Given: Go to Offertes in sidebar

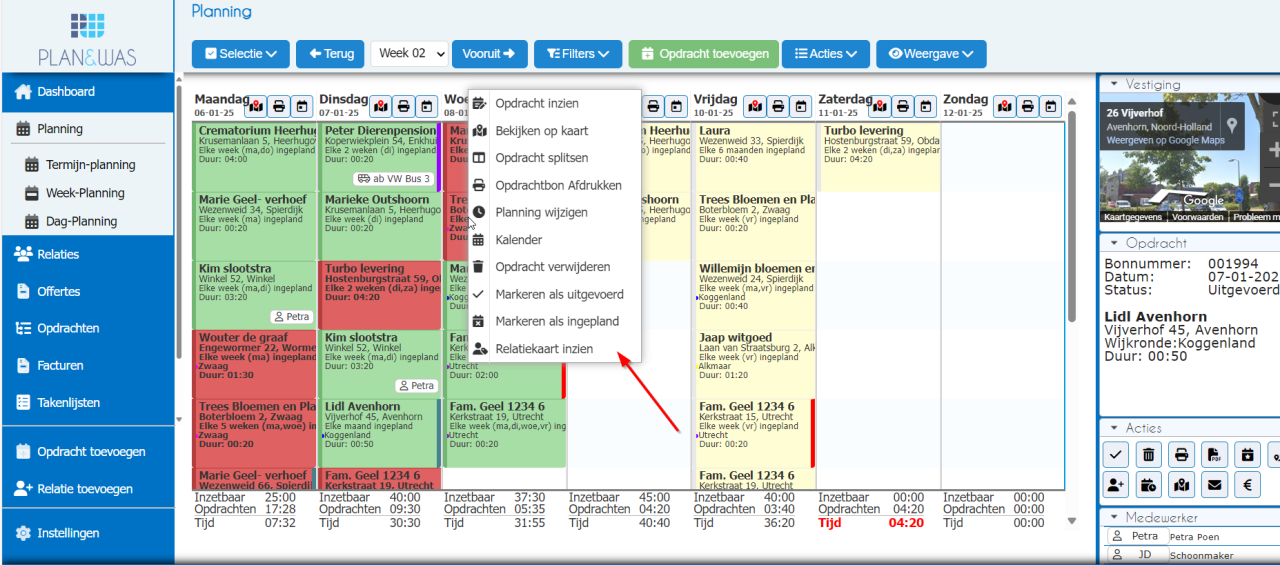Looking at the screenshot, I should (x=87, y=291).
